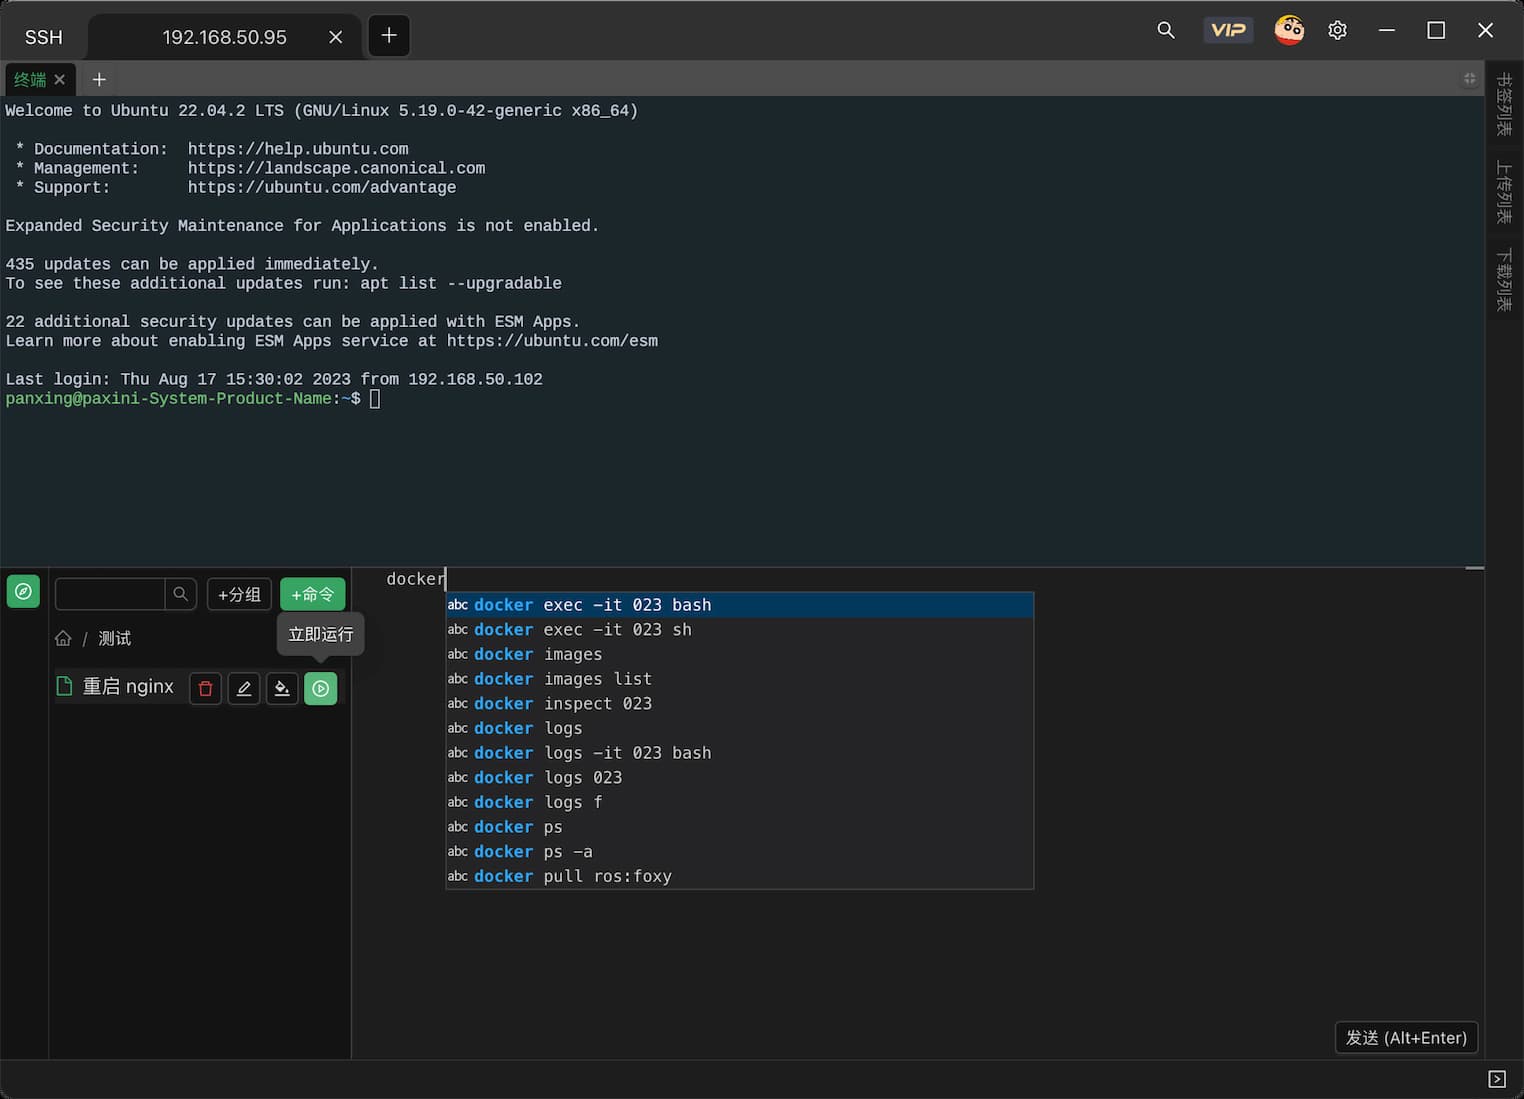
Task: Switch to the SSH tab
Action: [44, 37]
